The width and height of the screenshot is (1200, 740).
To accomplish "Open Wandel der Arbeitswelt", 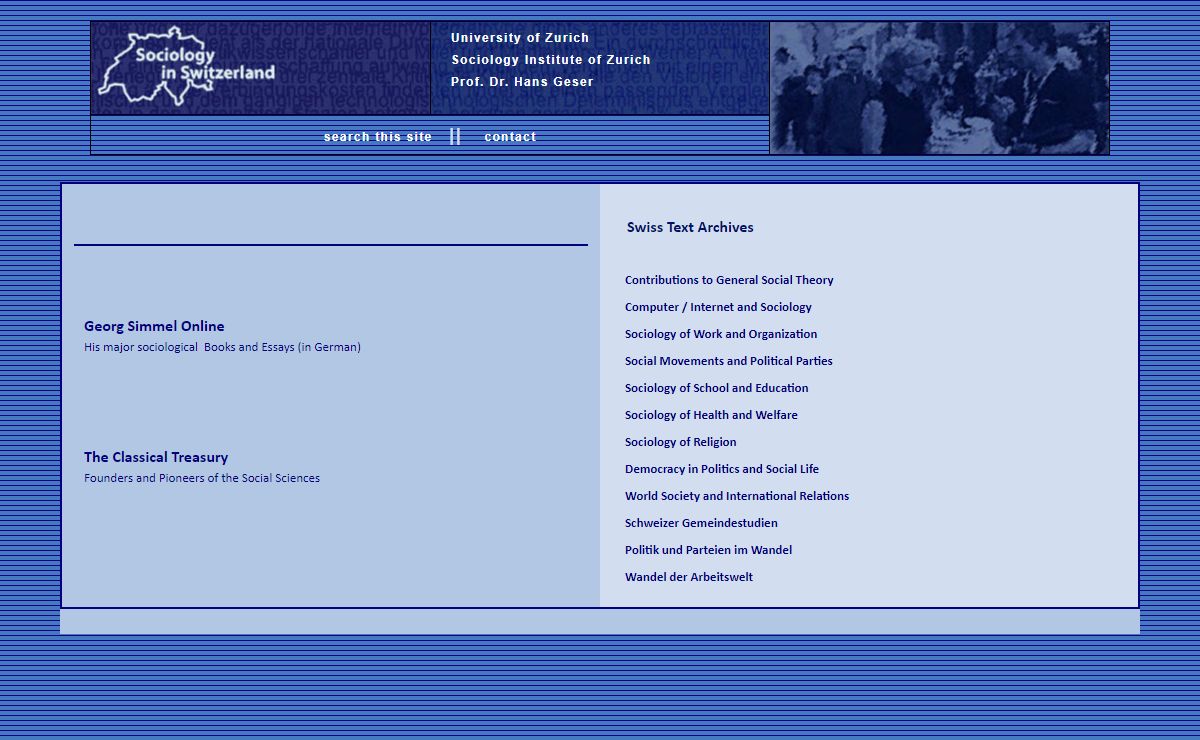I will pos(689,577).
